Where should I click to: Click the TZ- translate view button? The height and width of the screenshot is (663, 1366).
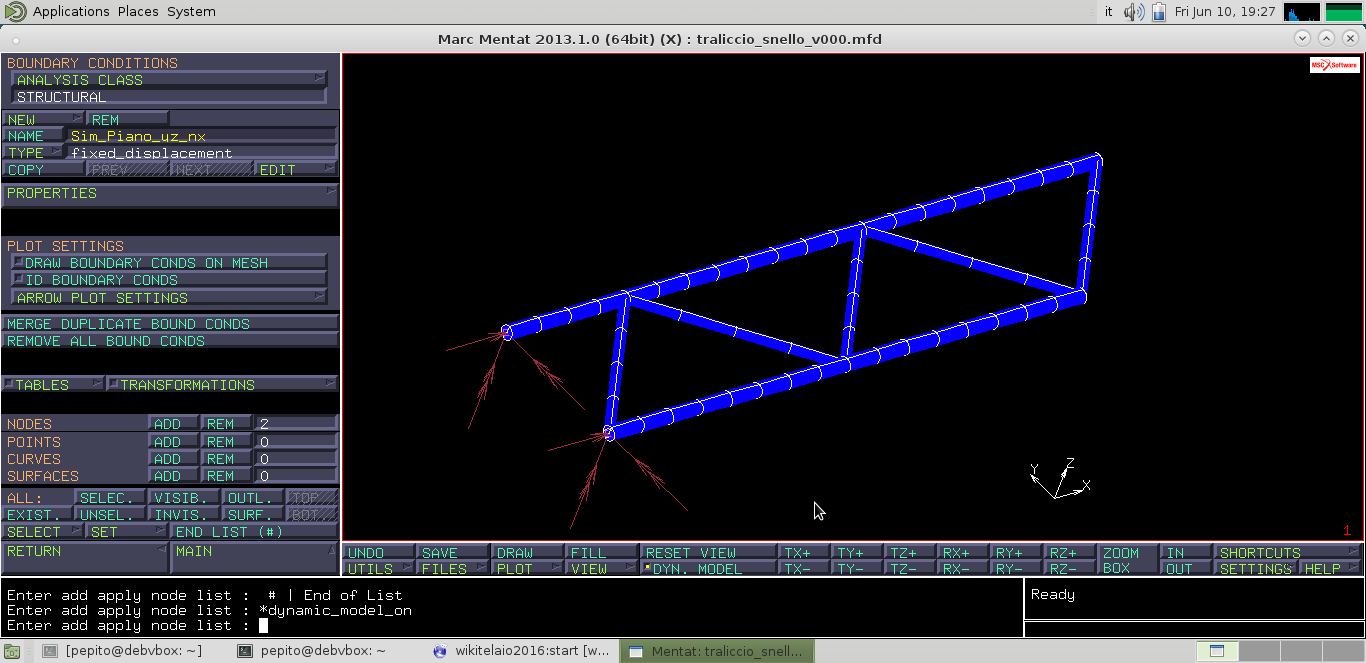(x=911, y=569)
